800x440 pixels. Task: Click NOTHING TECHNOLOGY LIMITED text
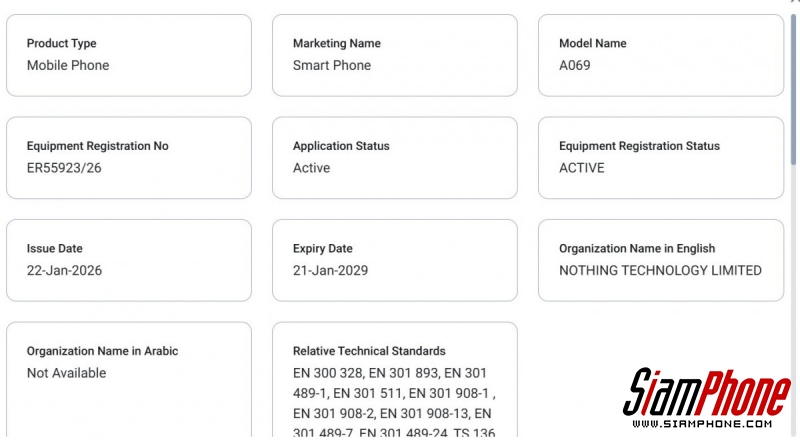point(660,271)
